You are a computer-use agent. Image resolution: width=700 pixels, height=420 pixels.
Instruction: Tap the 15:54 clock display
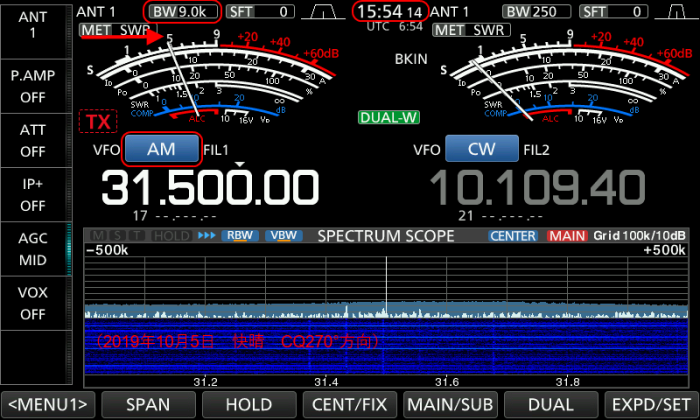click(x=390, y=12)
